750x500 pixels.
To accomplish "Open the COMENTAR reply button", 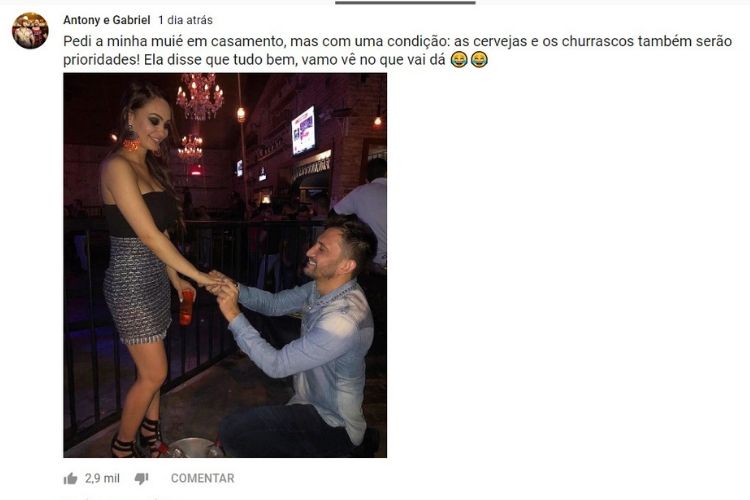I will 203,478.
